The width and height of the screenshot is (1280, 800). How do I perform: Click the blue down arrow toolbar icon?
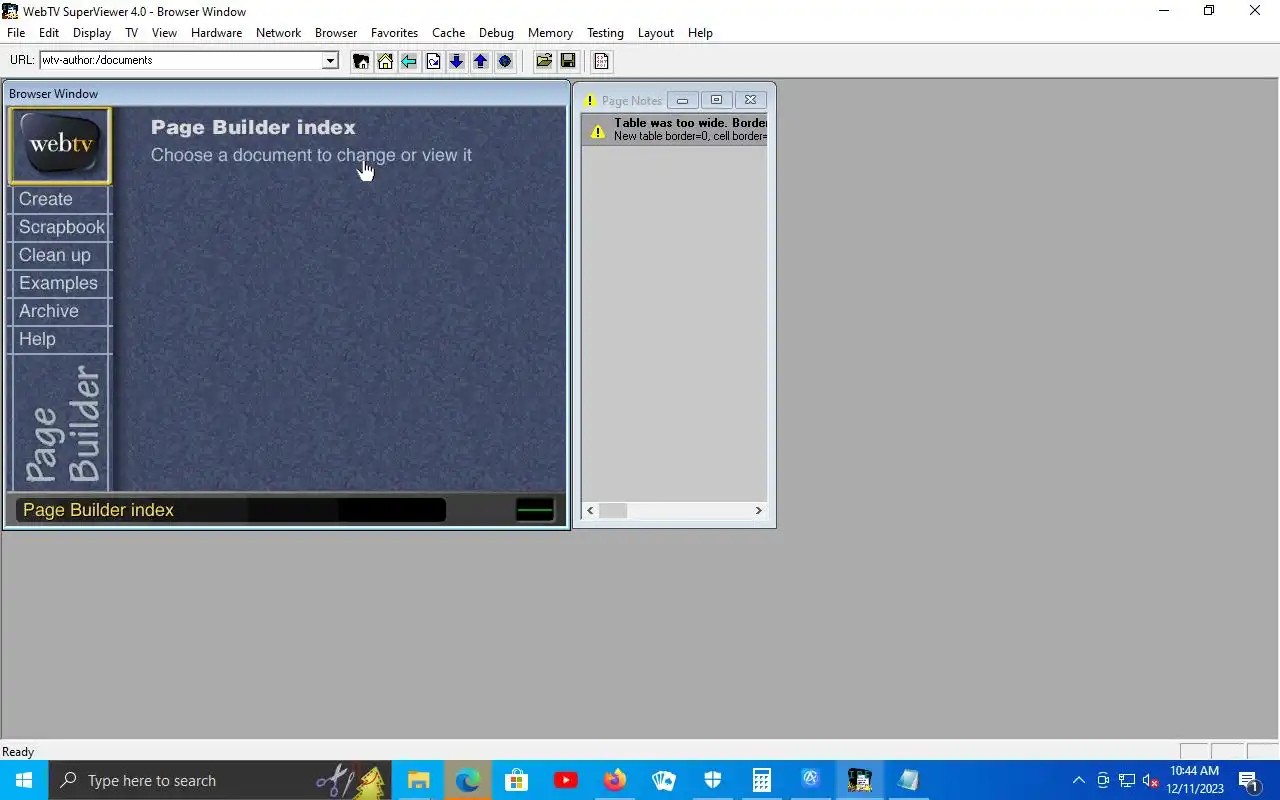pyautogui.click(x=457, y=61)
